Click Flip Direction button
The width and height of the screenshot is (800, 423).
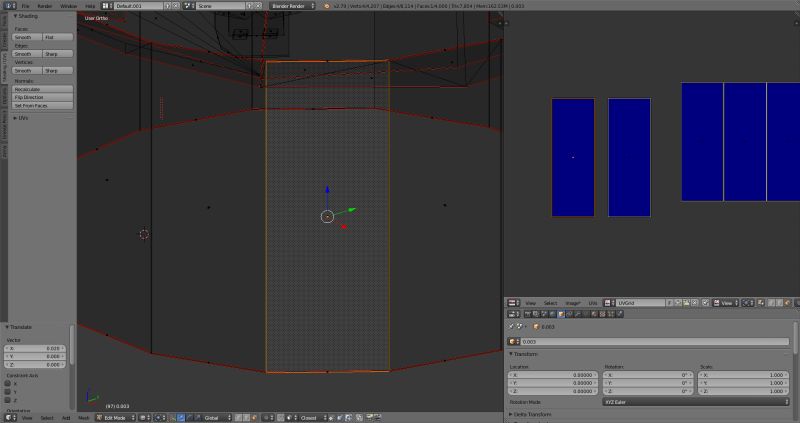click(42, 97)
